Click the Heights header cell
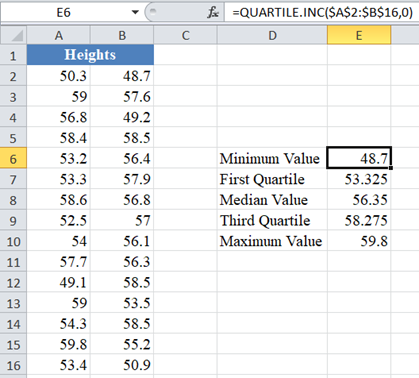 tap(90, 55)
